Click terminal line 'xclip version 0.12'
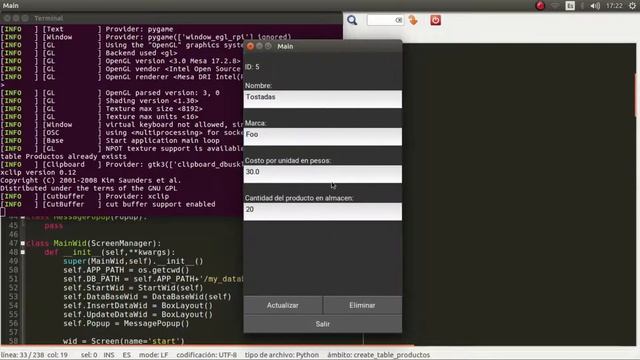Viewport: 640px width, 360px height. [x=38, y=173]
